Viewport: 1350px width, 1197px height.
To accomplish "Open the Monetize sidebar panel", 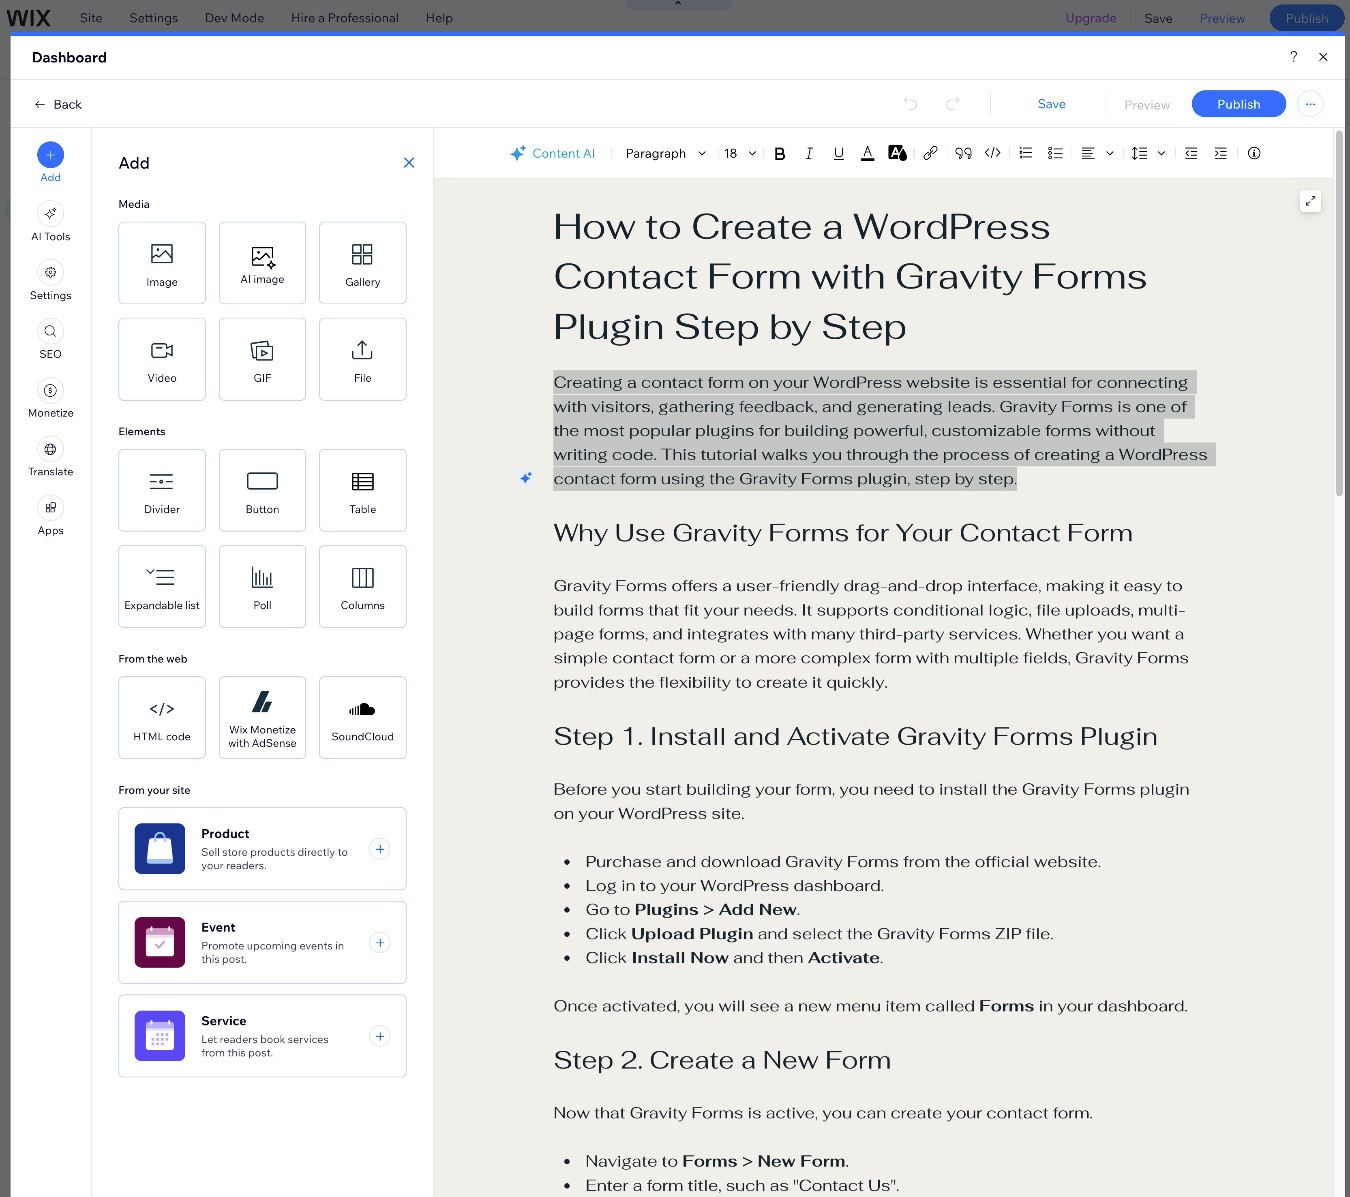I will tap(50, 398).
